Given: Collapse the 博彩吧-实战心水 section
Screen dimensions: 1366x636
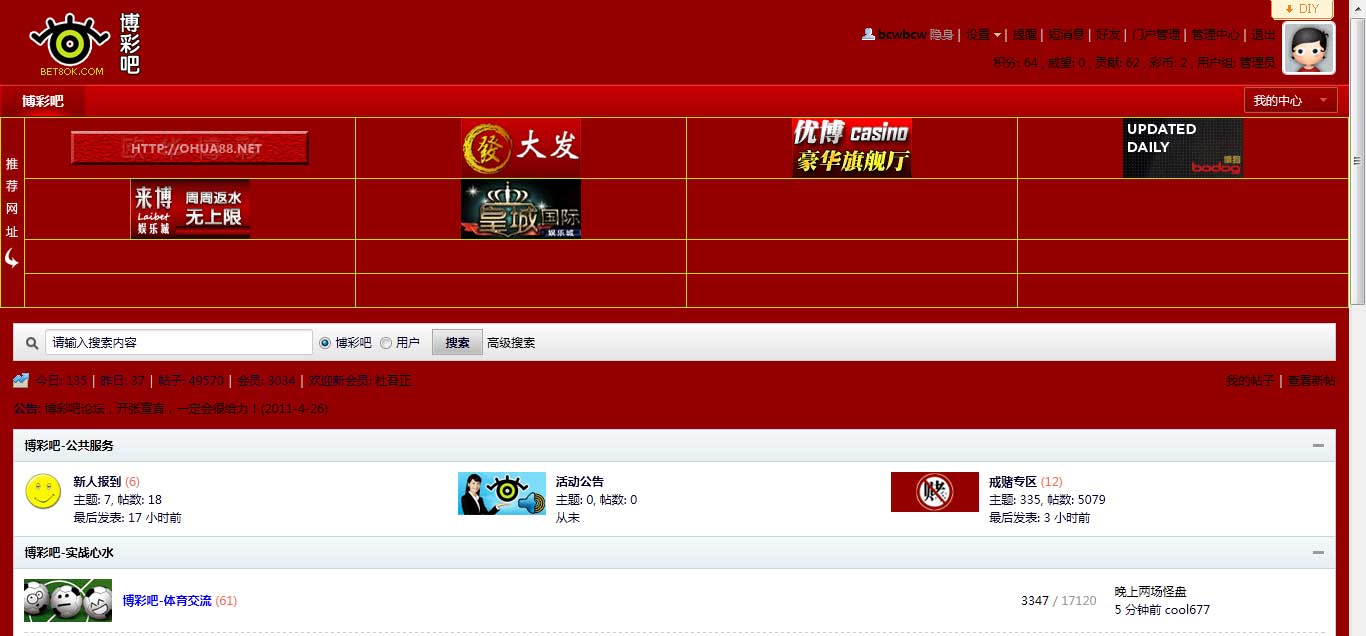Looking at the screenshot, I should coord(1318,553).
